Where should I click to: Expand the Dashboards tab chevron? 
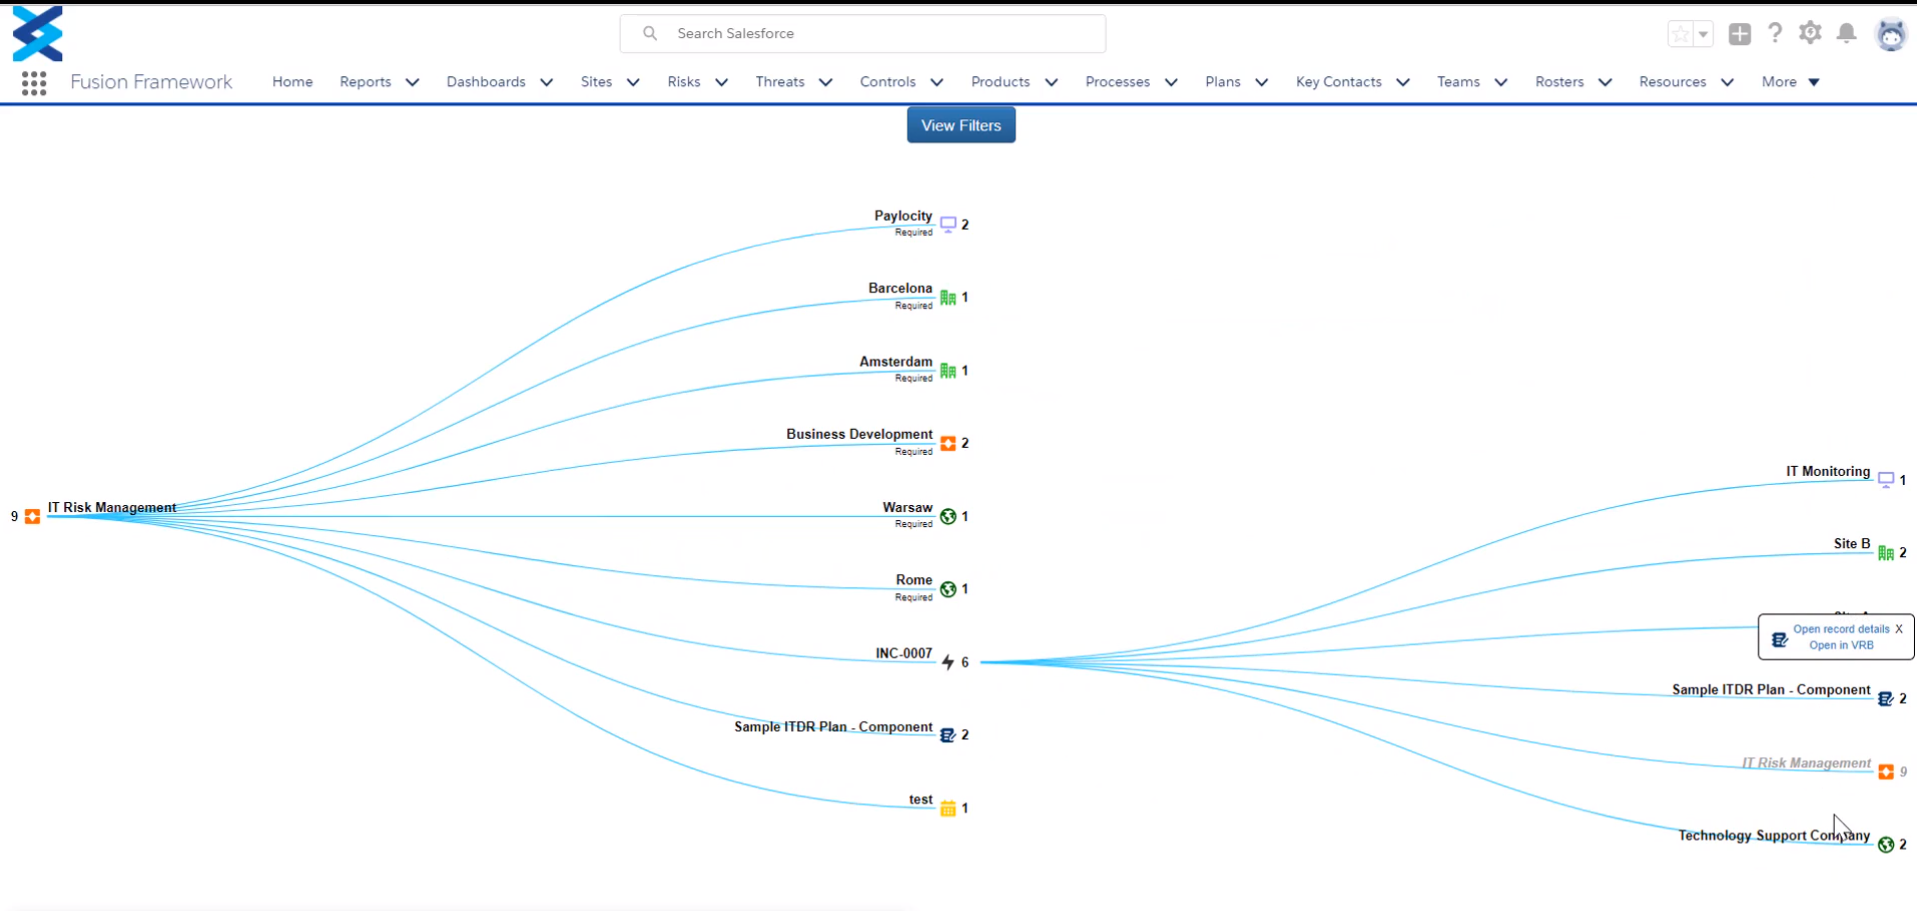tap(546, 82)
